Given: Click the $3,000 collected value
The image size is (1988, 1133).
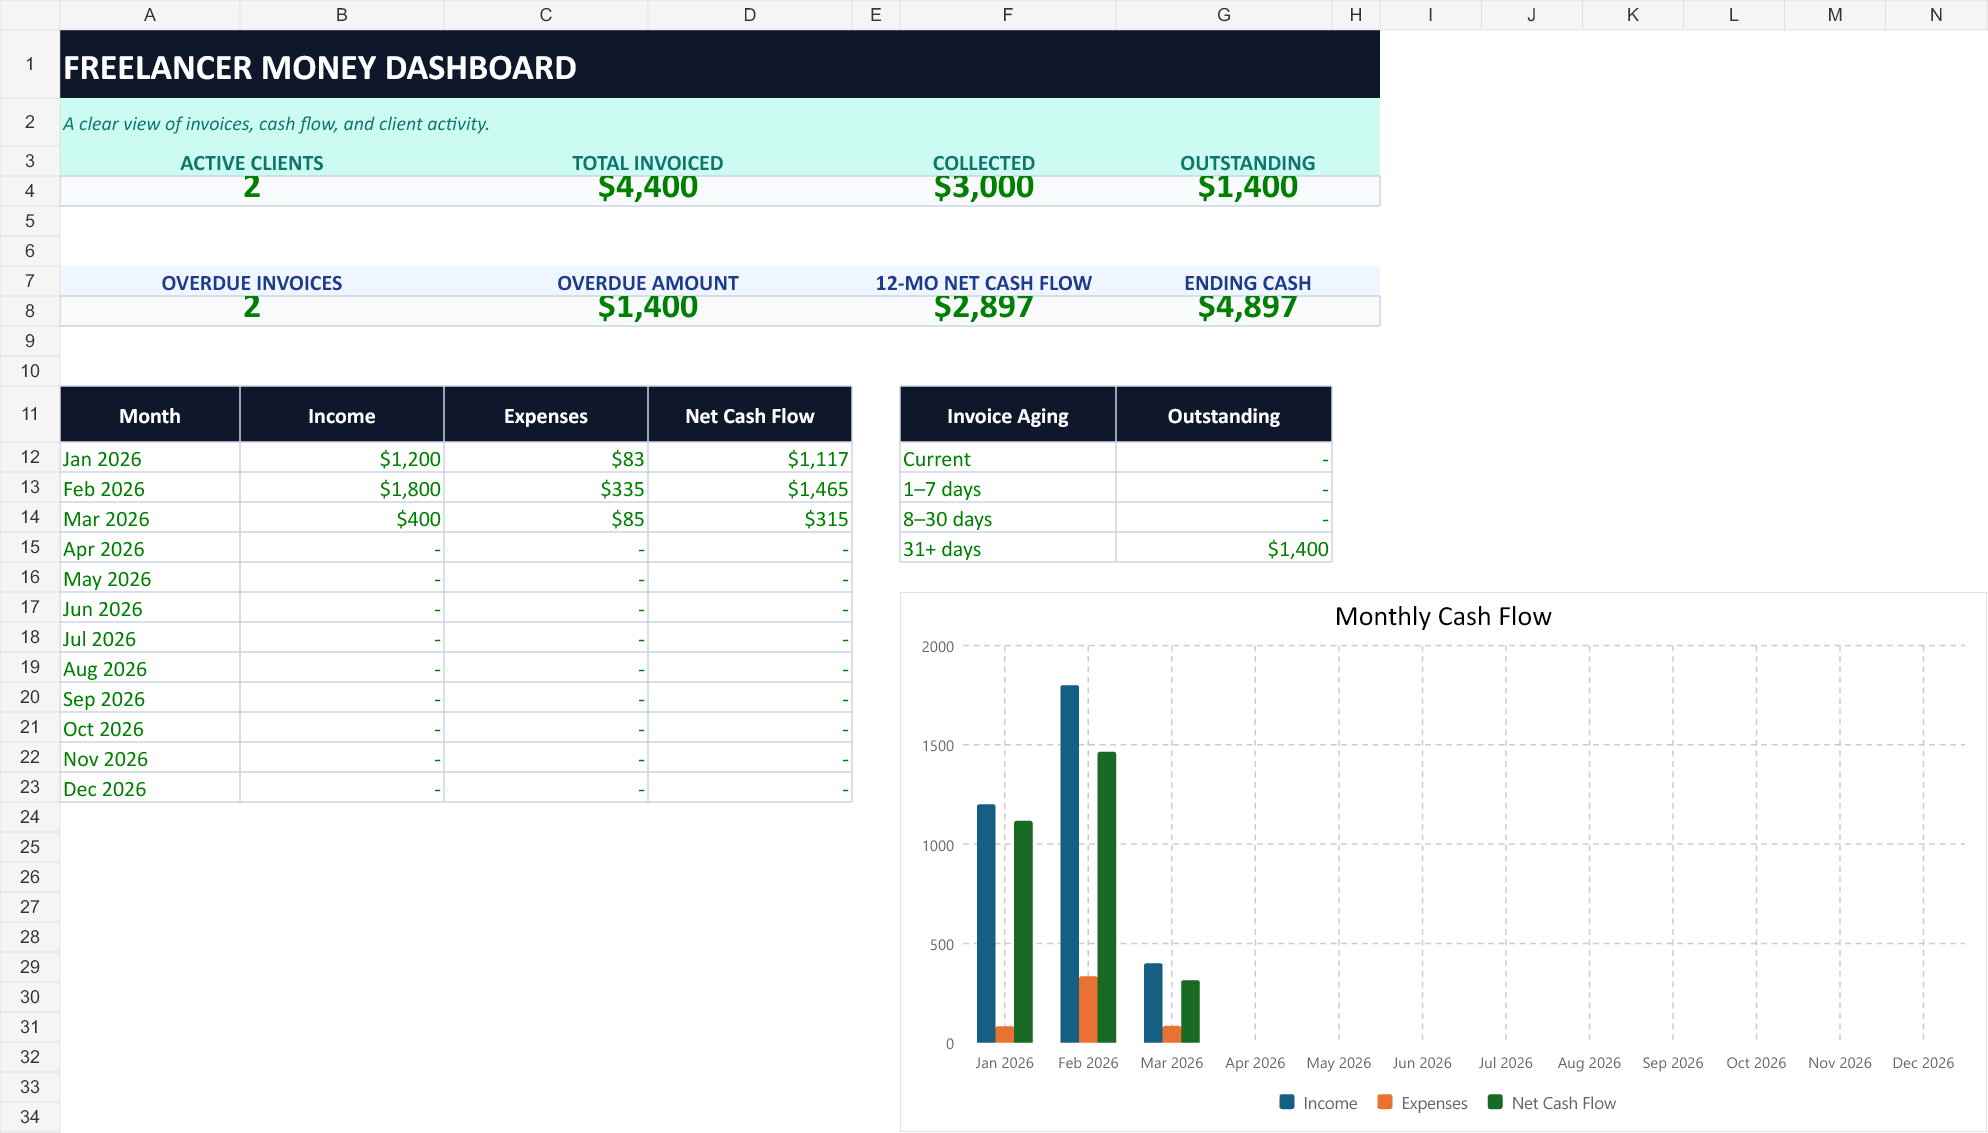Looking at the screenshot, I should point(984,188).
